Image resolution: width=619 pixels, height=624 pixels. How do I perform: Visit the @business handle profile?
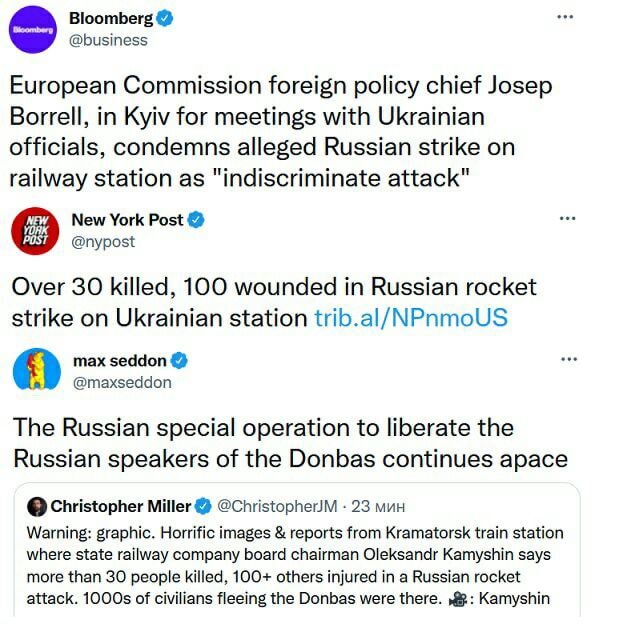109,40
